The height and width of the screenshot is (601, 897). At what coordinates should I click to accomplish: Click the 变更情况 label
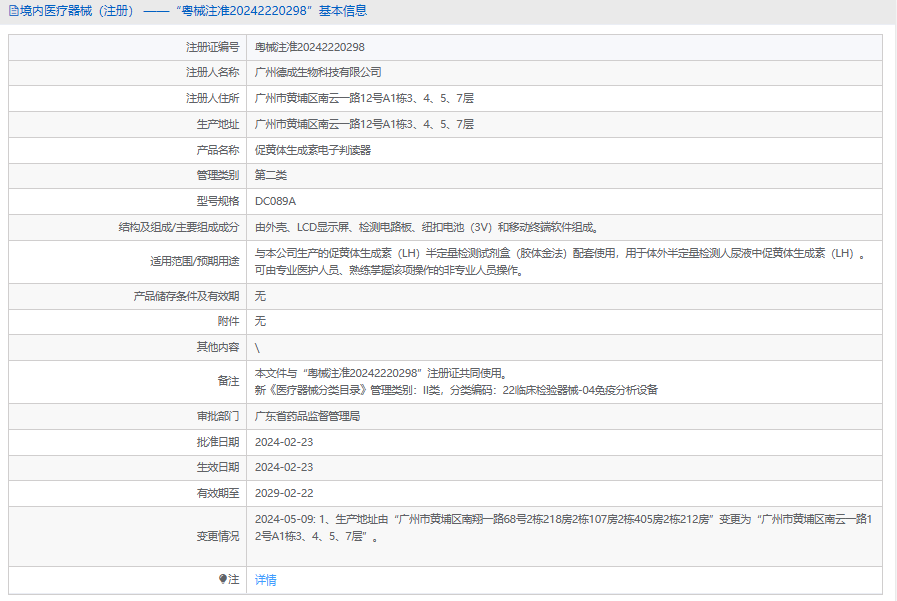coord(218,536)
